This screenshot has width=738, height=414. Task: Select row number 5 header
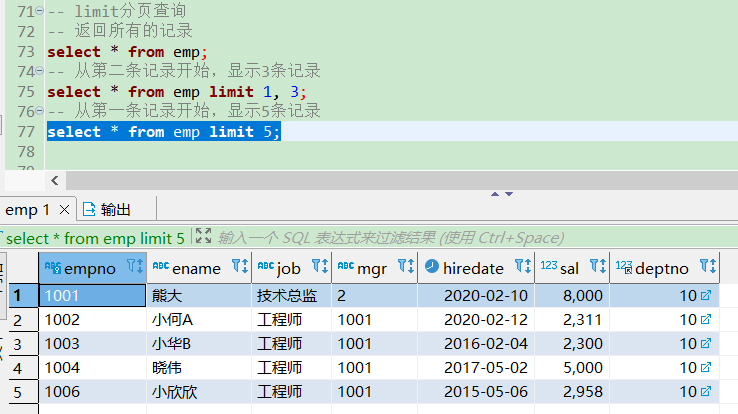point(24,392)
